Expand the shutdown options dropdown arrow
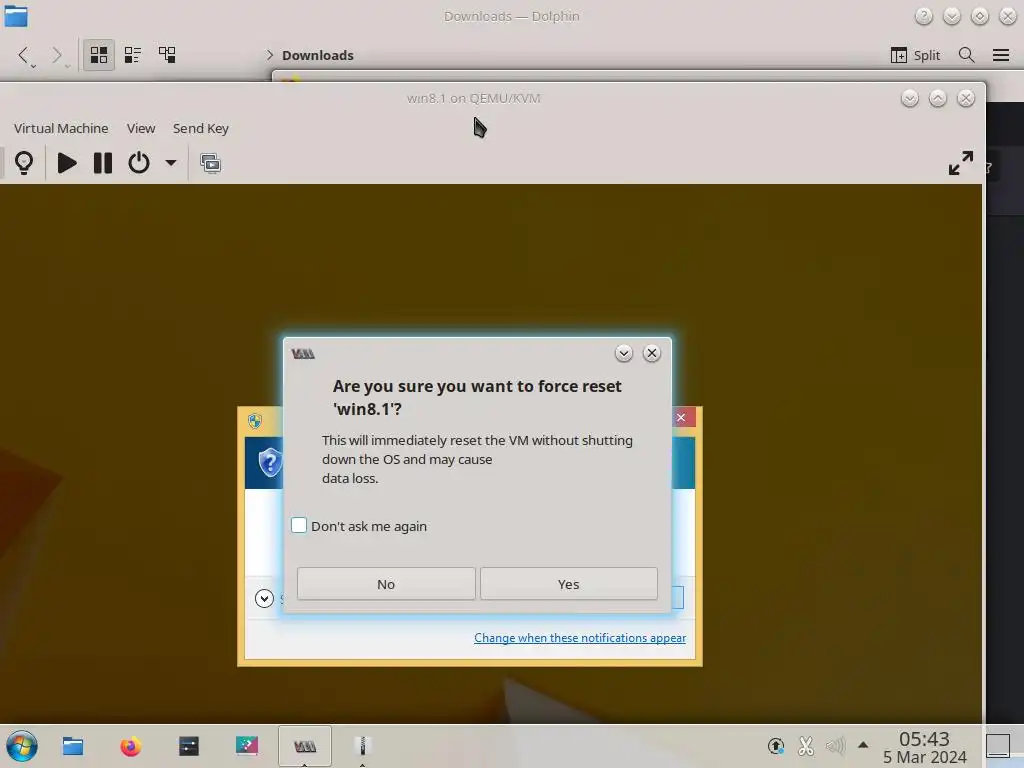Viewport: 1024px width, 768px height. coord(170,163)
